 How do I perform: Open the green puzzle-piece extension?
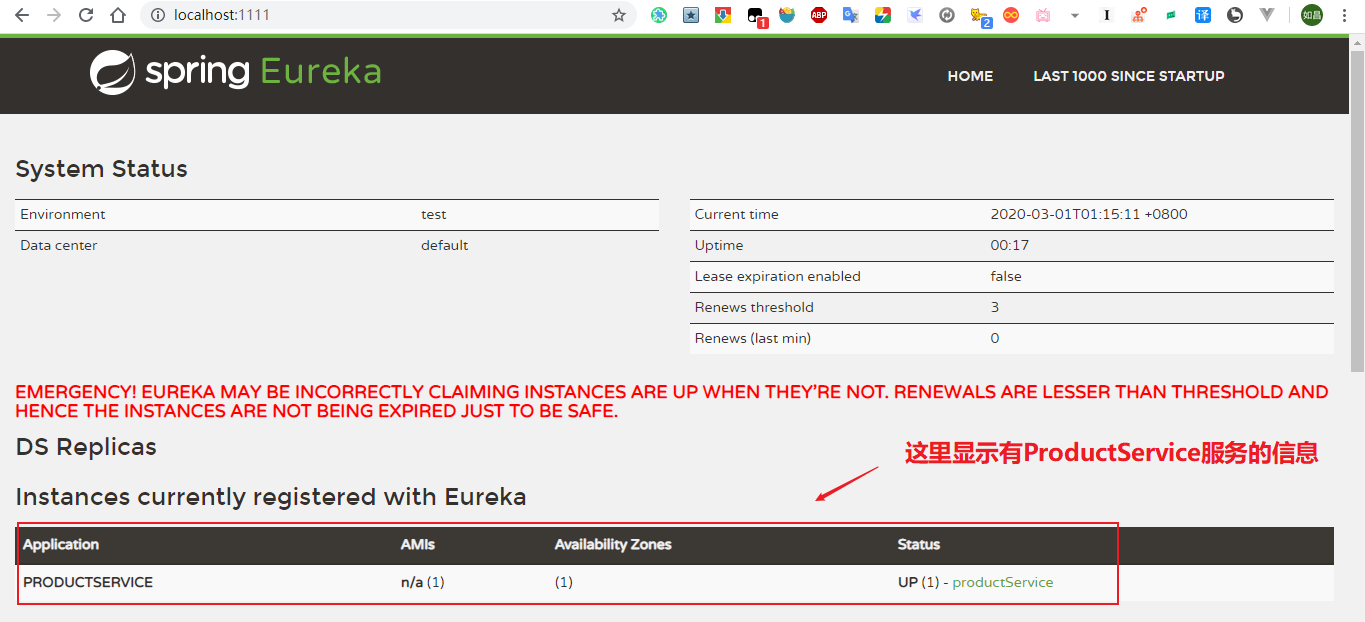coord(659,15)
